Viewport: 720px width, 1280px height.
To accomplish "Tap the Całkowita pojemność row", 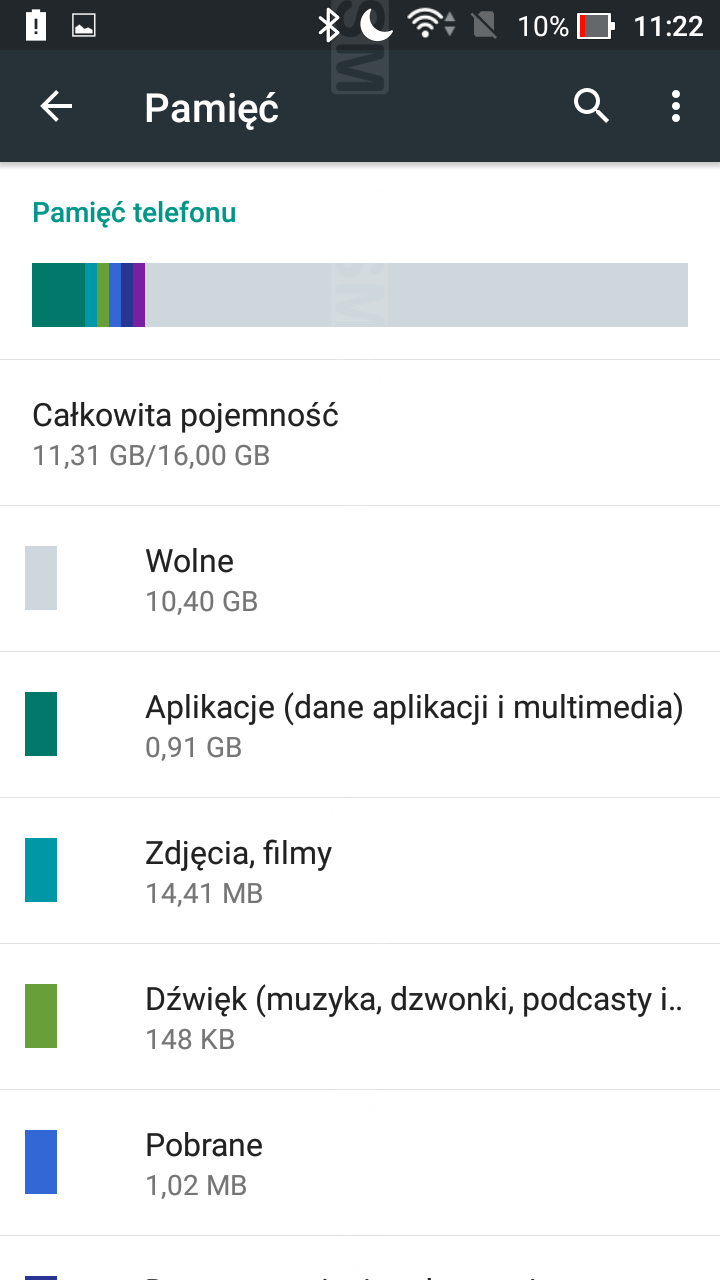I will click(x=360, y=433).
